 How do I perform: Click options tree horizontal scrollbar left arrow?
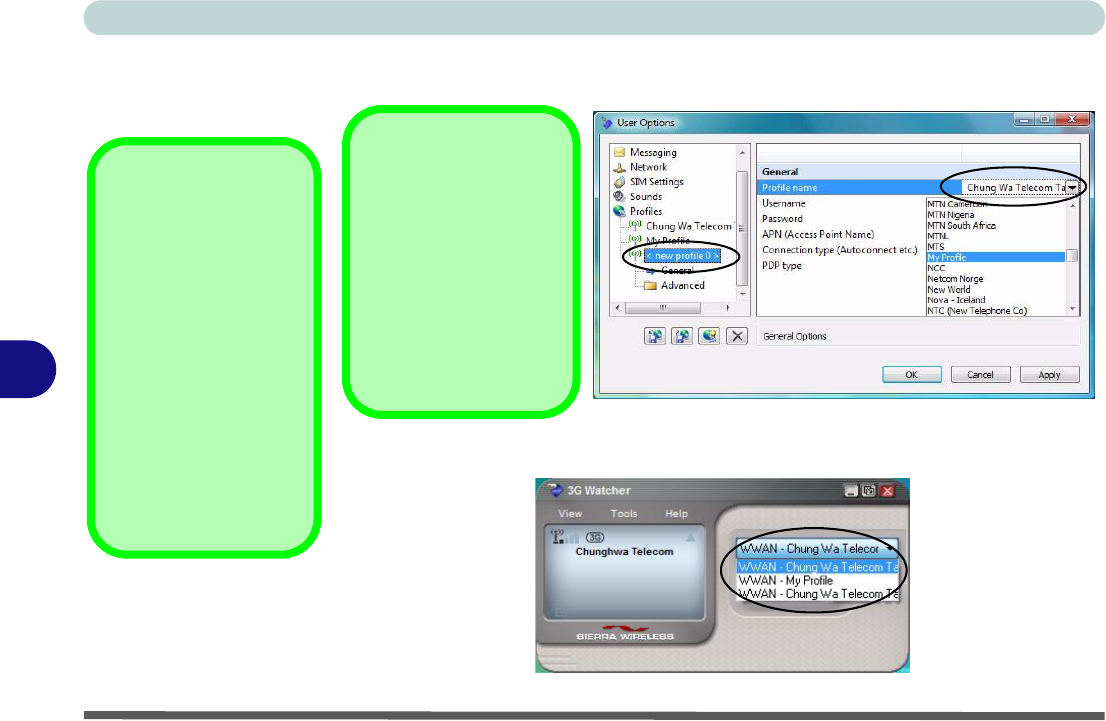tap(618, 308)
